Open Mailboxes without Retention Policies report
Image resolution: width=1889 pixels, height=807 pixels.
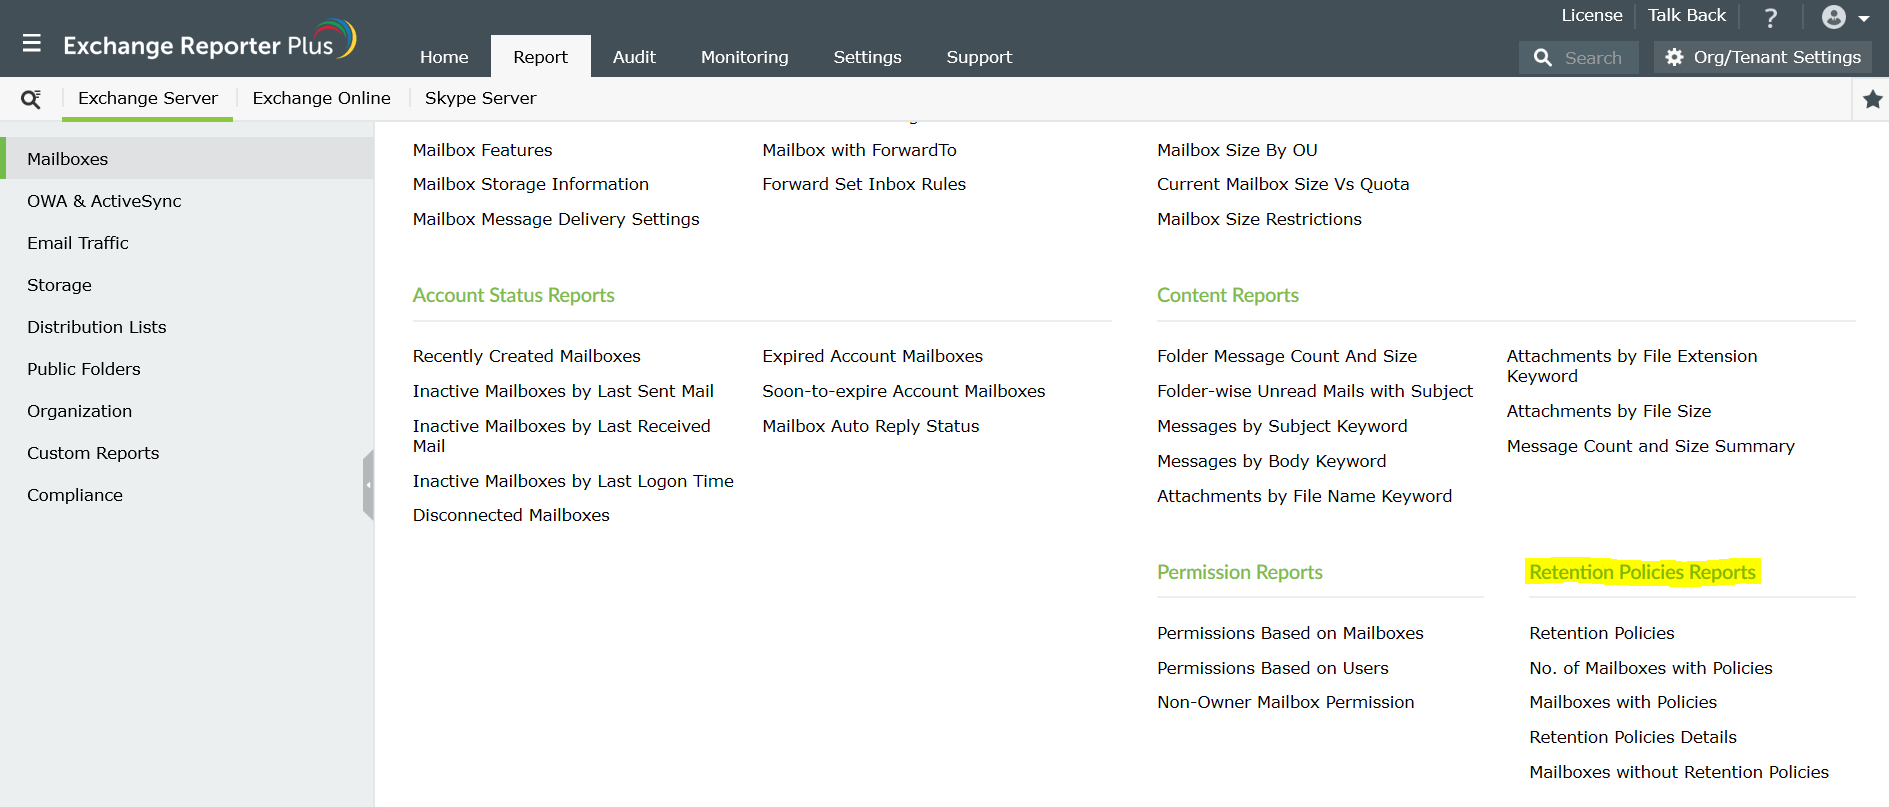pyautogui.click(x=1678, y=772)
